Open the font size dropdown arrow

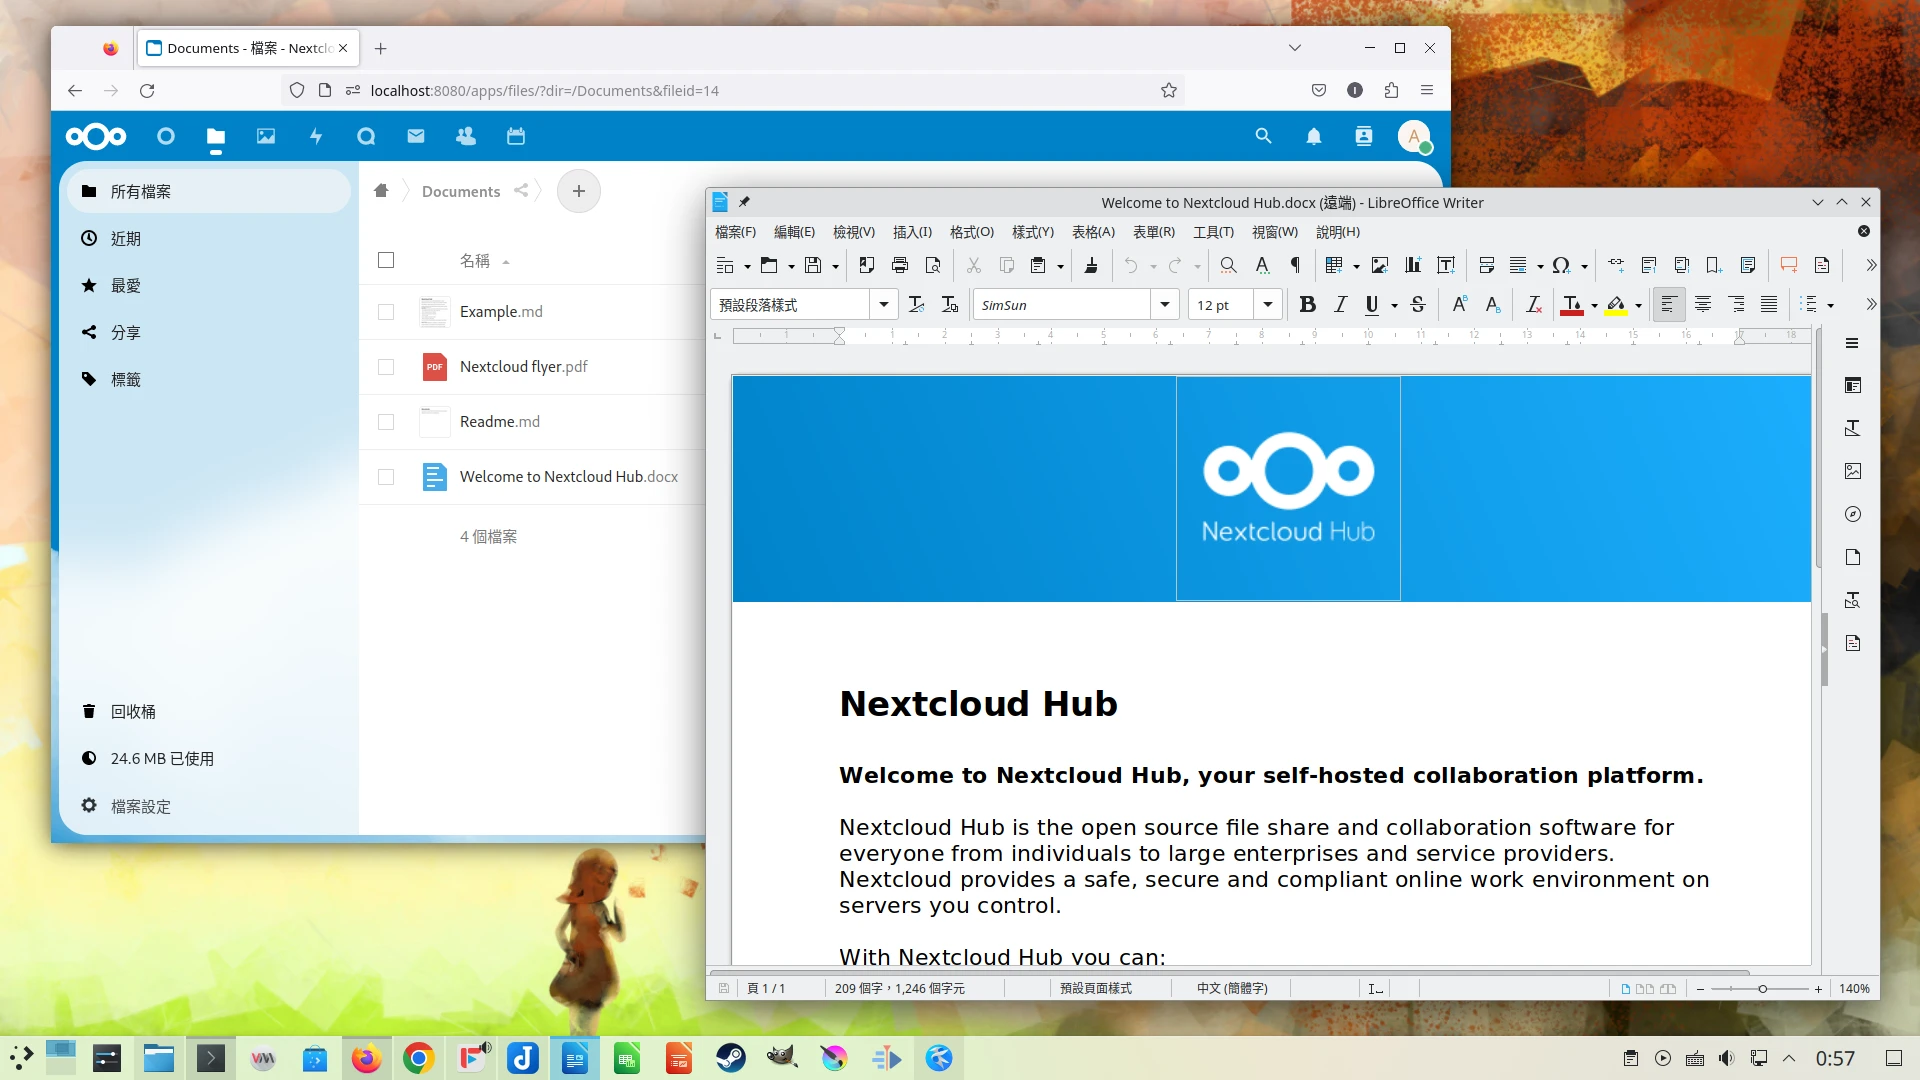click(1267, 305)
